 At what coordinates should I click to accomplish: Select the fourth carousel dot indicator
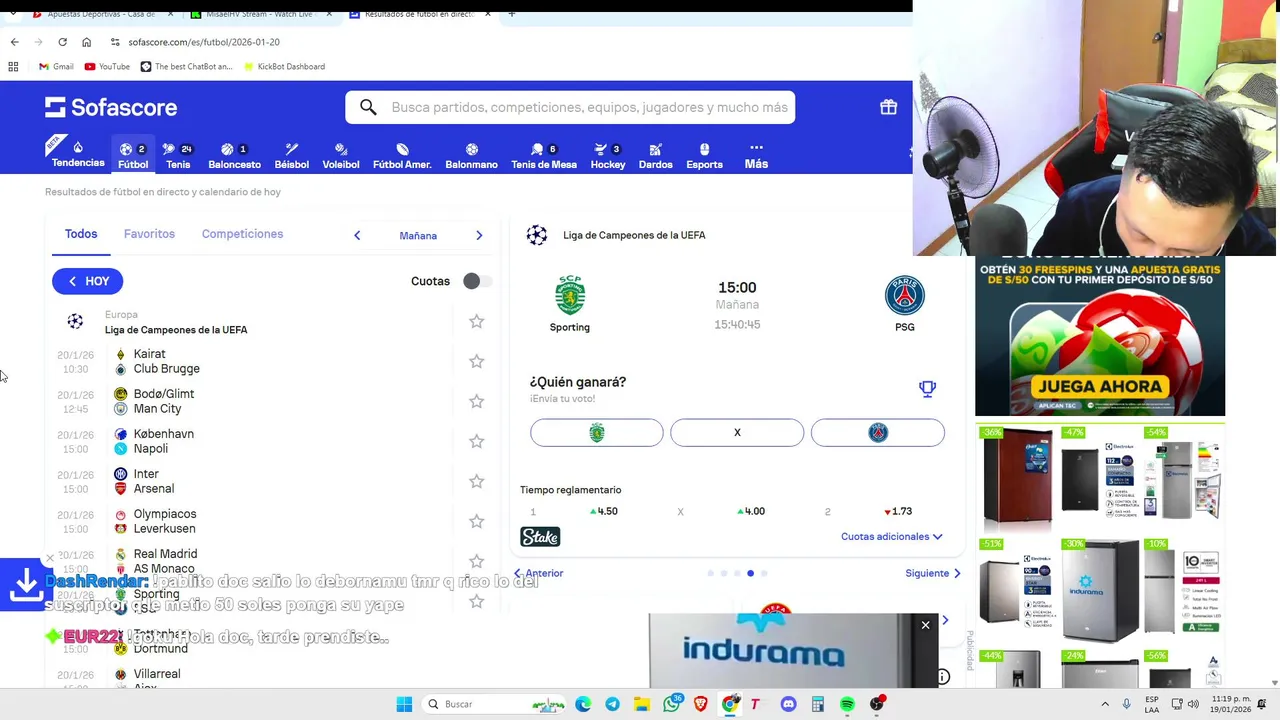coord(750,573)
